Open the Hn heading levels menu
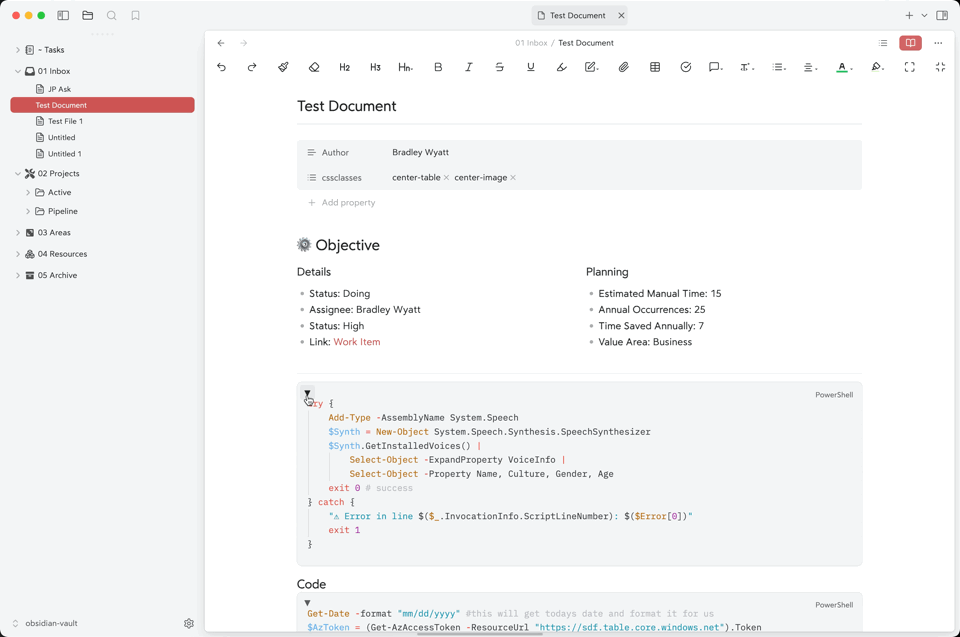This screenshot has width=960, height=637. 405,67
